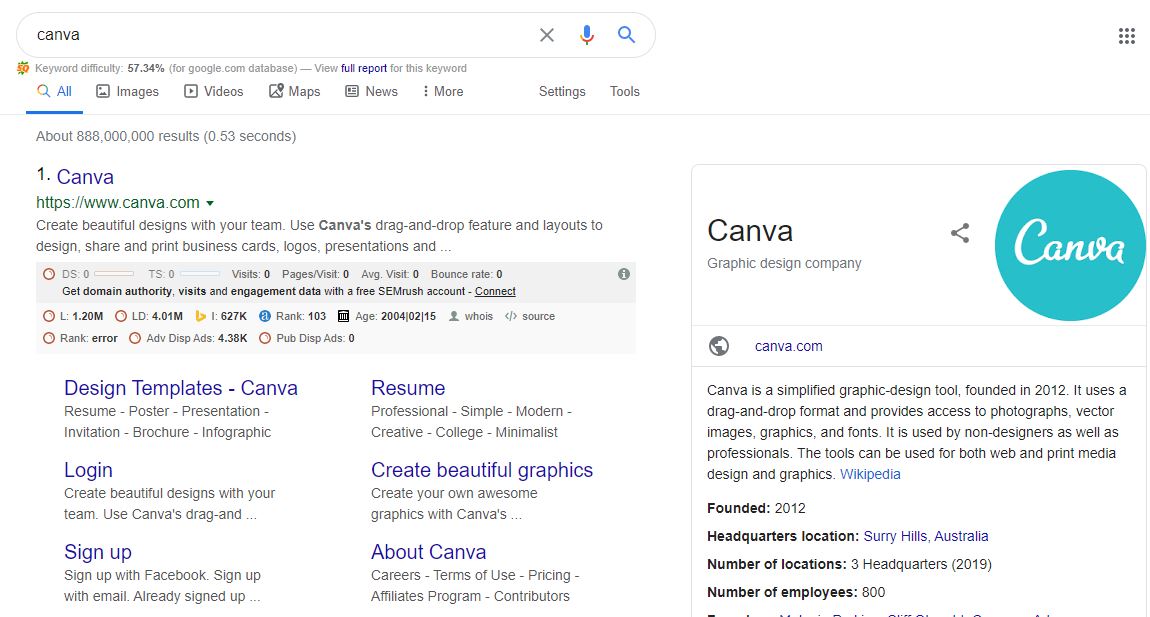Screen dimensions: 1150x617
Task: Click the voice search microphone icon
Action: pyautogui.click(x=587, y=34)
